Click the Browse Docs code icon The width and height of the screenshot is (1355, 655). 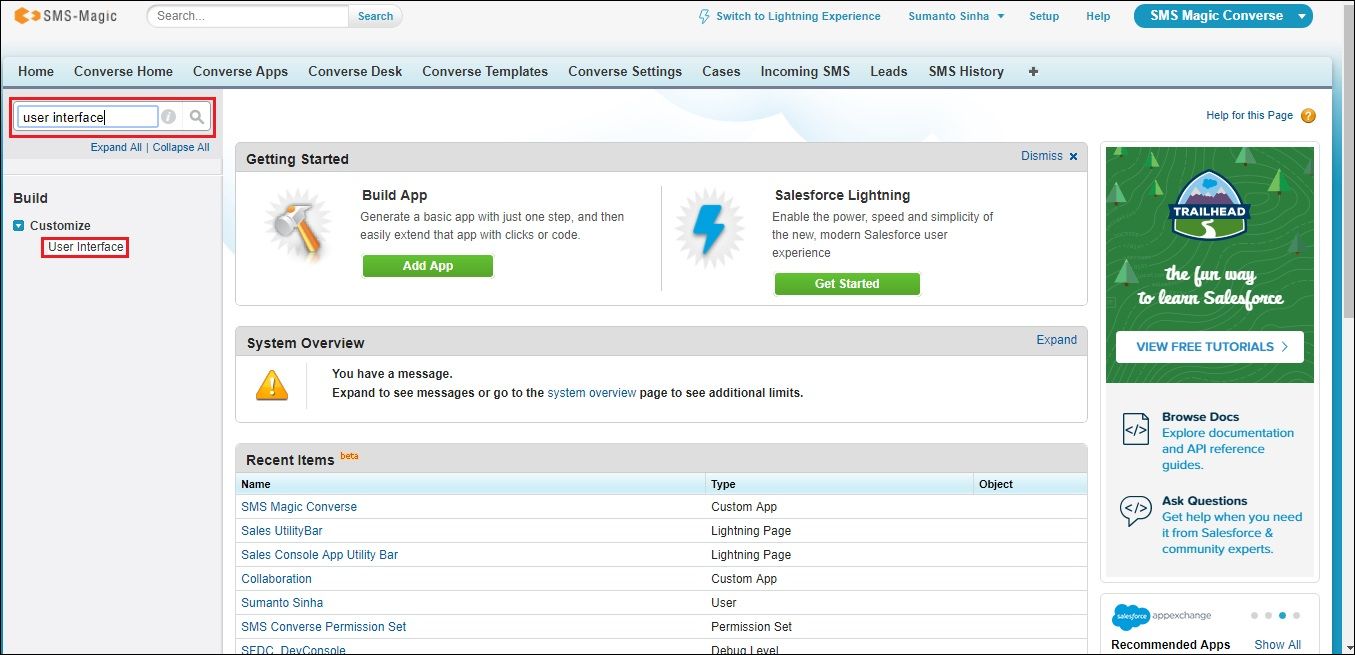point(1136,429)
